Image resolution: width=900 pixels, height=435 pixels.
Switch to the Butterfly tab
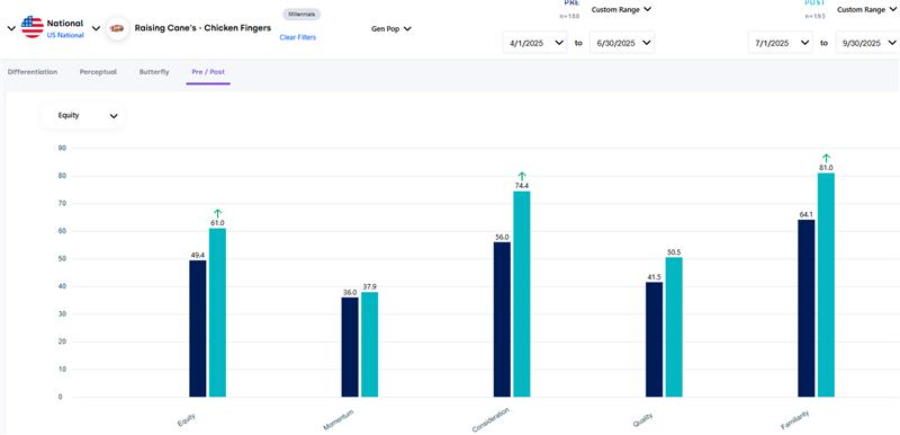pos(154,72)
